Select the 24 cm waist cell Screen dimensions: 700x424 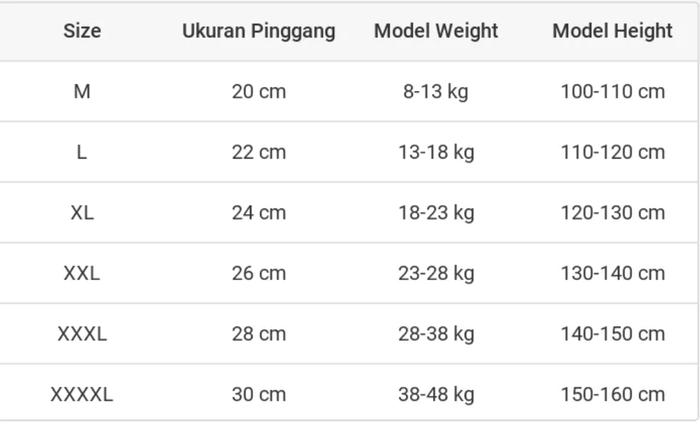click(x=259, y=213)
